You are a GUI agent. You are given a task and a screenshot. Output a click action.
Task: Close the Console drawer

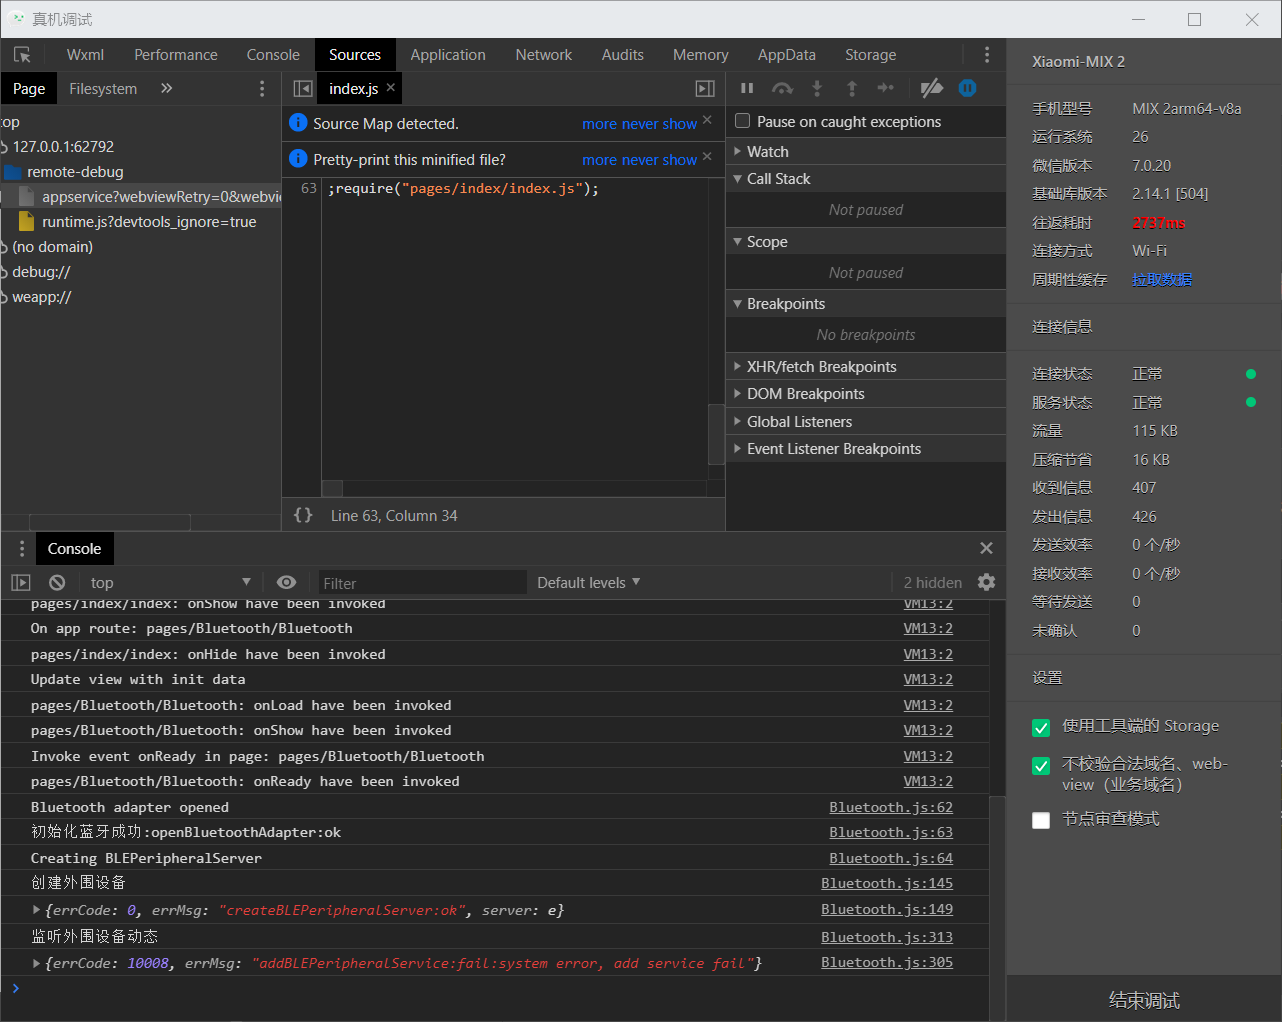986,548
